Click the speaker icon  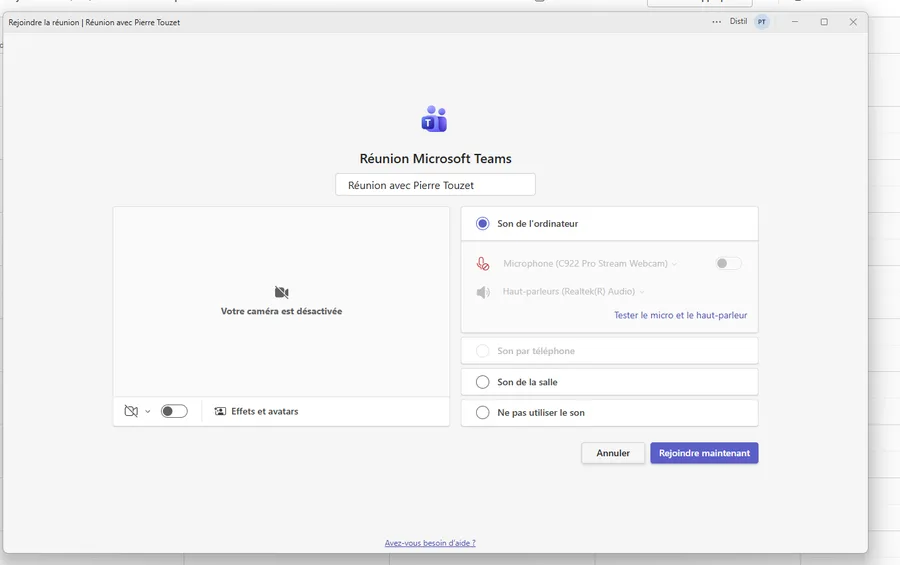pyautogui.click(x=483, y=292)
